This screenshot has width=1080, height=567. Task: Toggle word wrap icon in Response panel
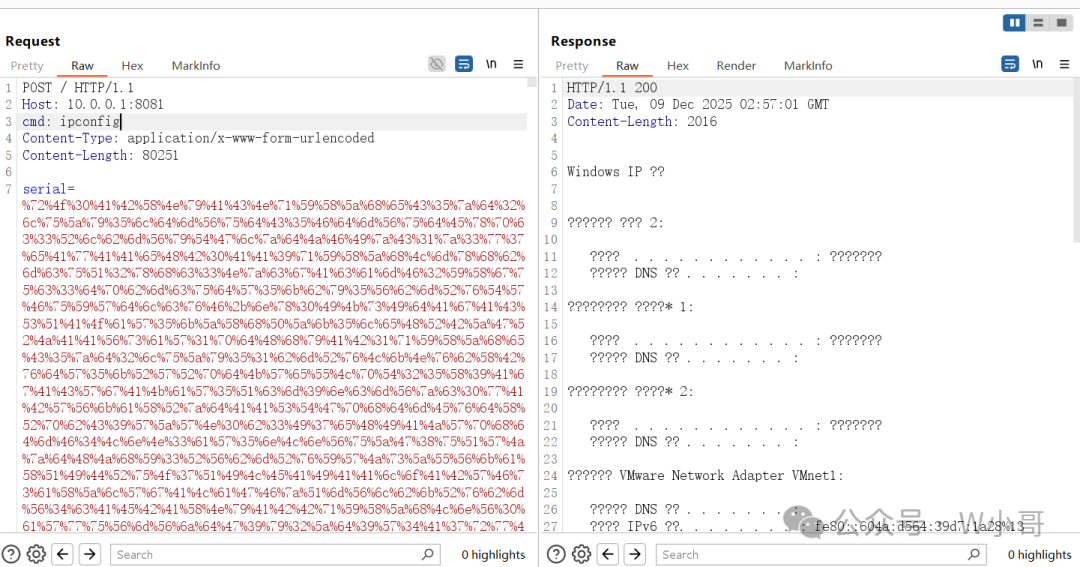click(1010, 64)
